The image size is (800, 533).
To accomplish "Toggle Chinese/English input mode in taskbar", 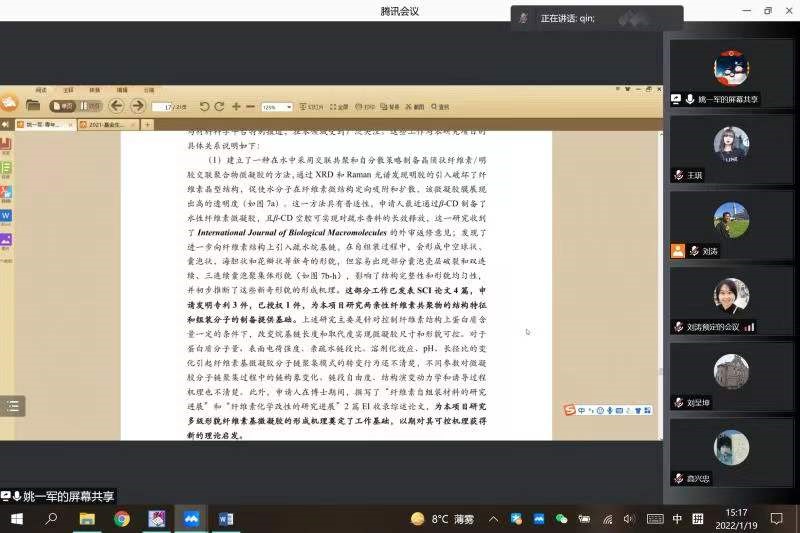I will coord(677,519).
